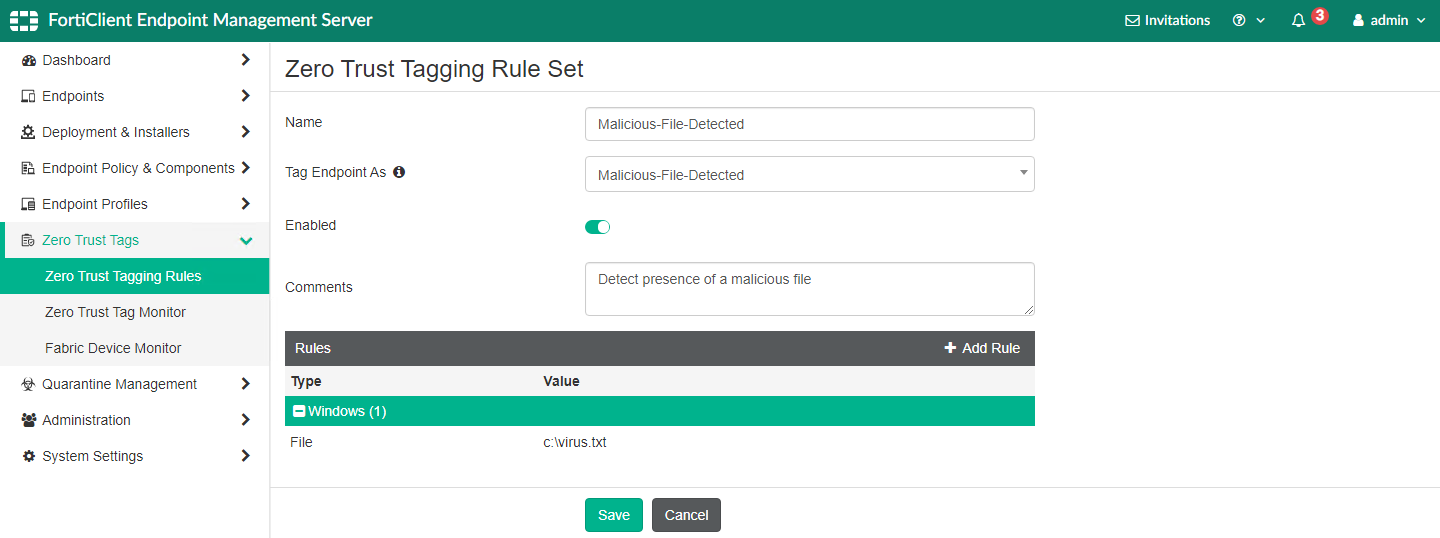Open the Invitations link
The width and height of the screenshot is (1440, 538).
[x=1167, y=20]
